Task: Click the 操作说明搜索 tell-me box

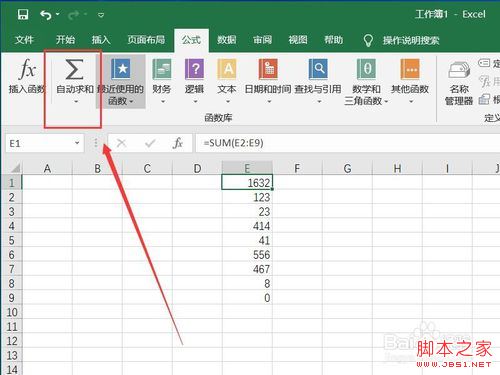Action: click(411, 41)
